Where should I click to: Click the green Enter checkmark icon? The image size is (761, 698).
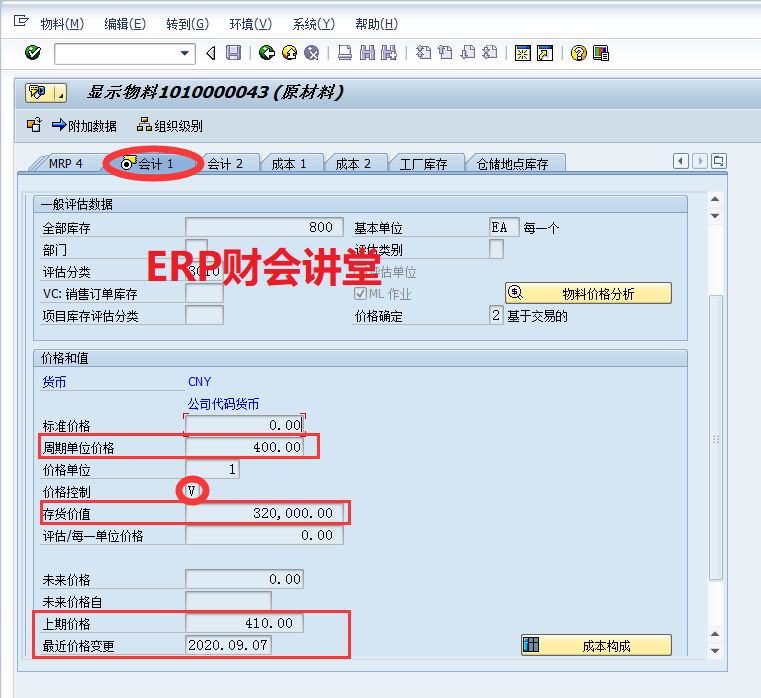click(33, 53)
